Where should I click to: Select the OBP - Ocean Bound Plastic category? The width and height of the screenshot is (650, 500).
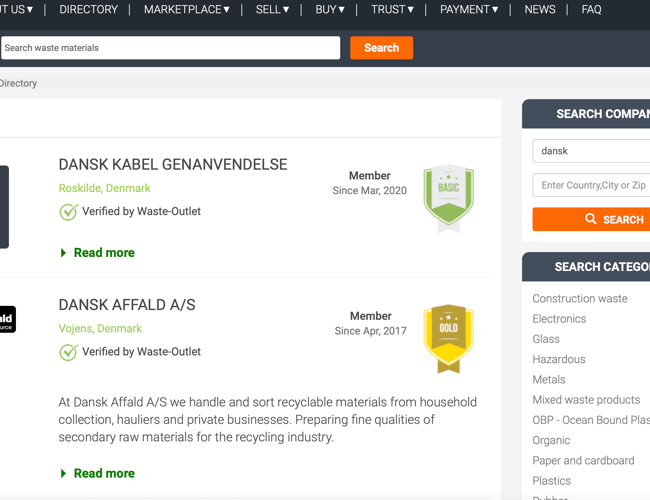pyautogui.click(x=591, y=420)
